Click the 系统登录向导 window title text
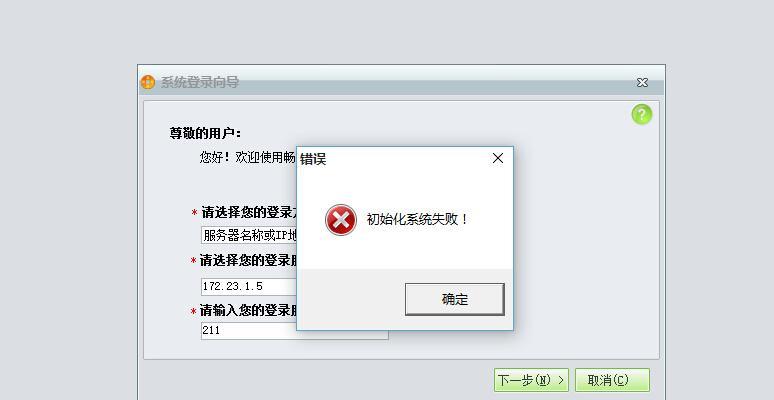 coord(200,82)
